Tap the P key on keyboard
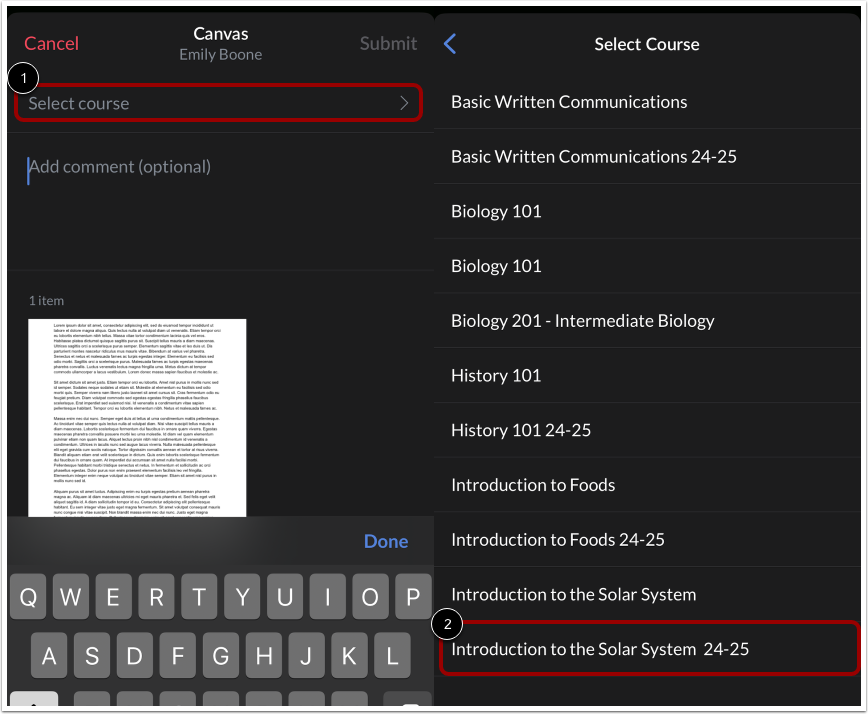 click(x=413, y=597)
